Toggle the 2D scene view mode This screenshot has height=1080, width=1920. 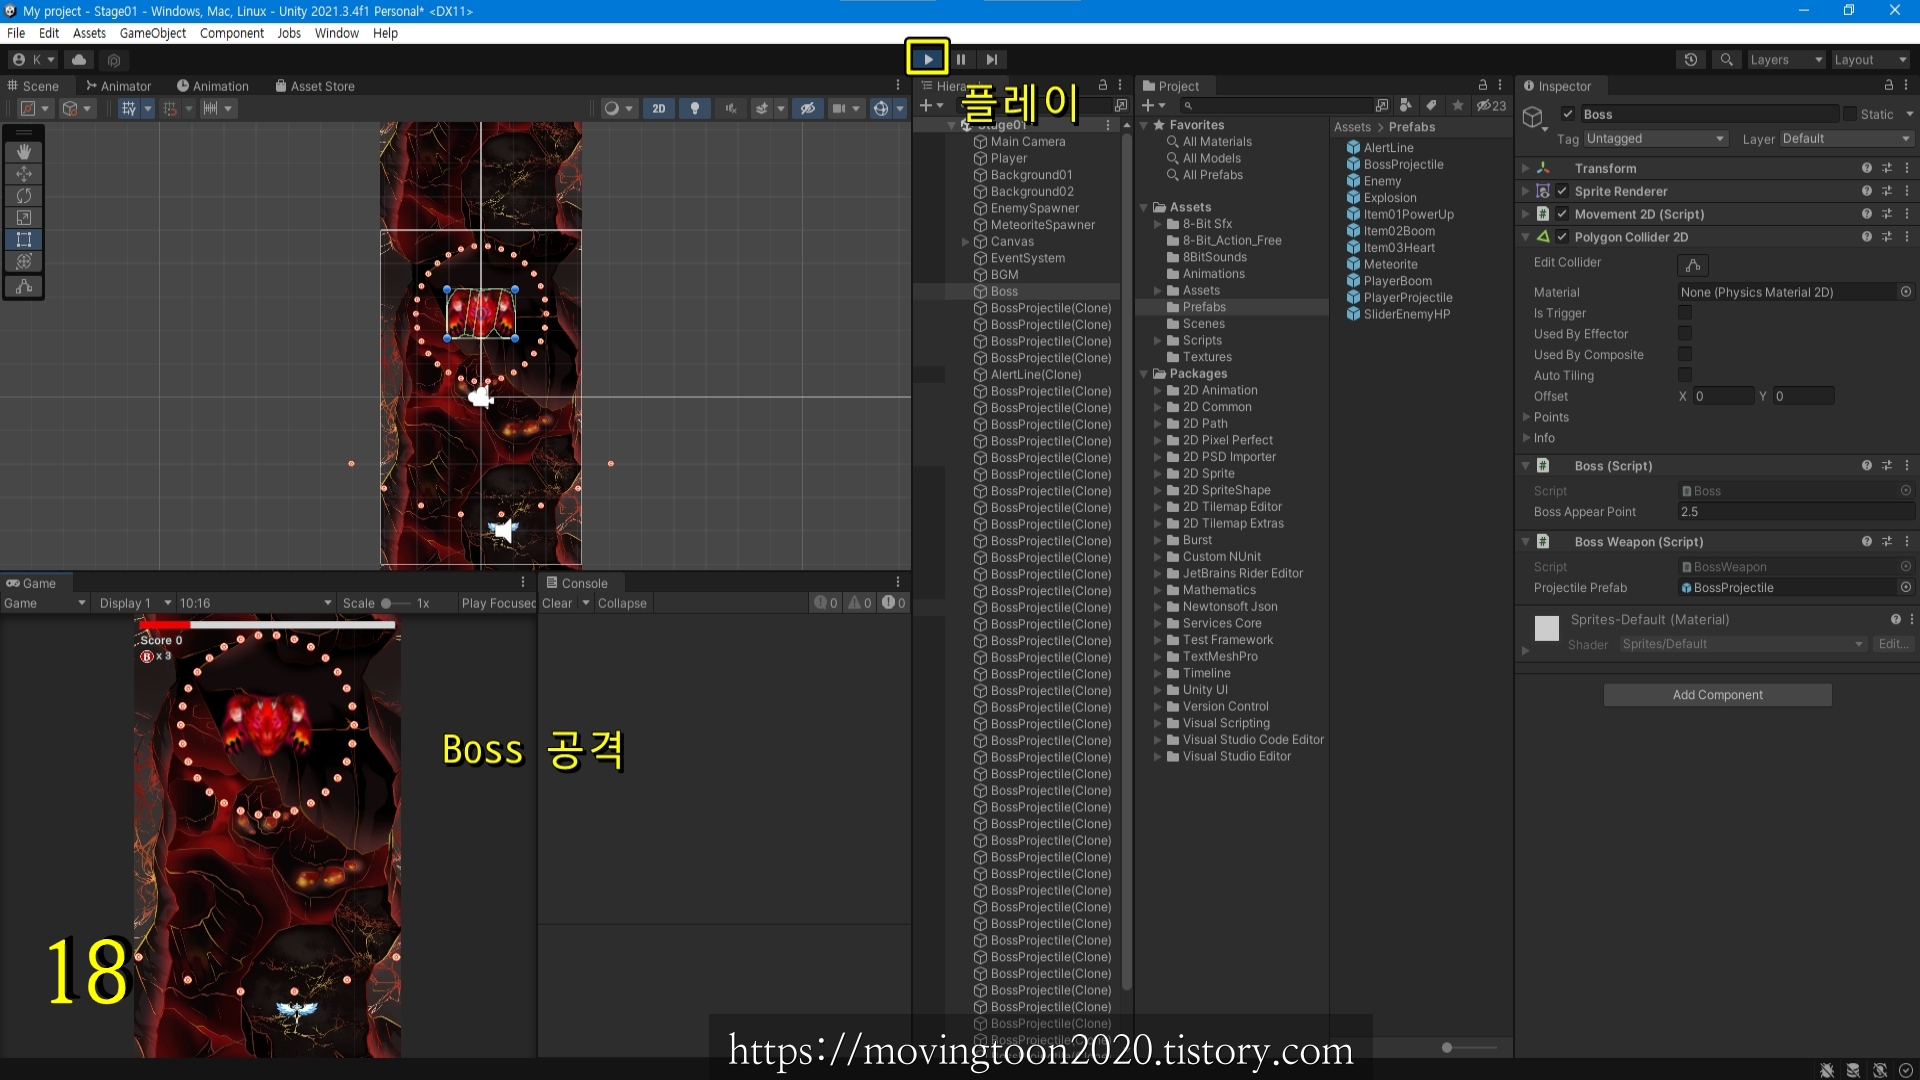click(658, 109)
